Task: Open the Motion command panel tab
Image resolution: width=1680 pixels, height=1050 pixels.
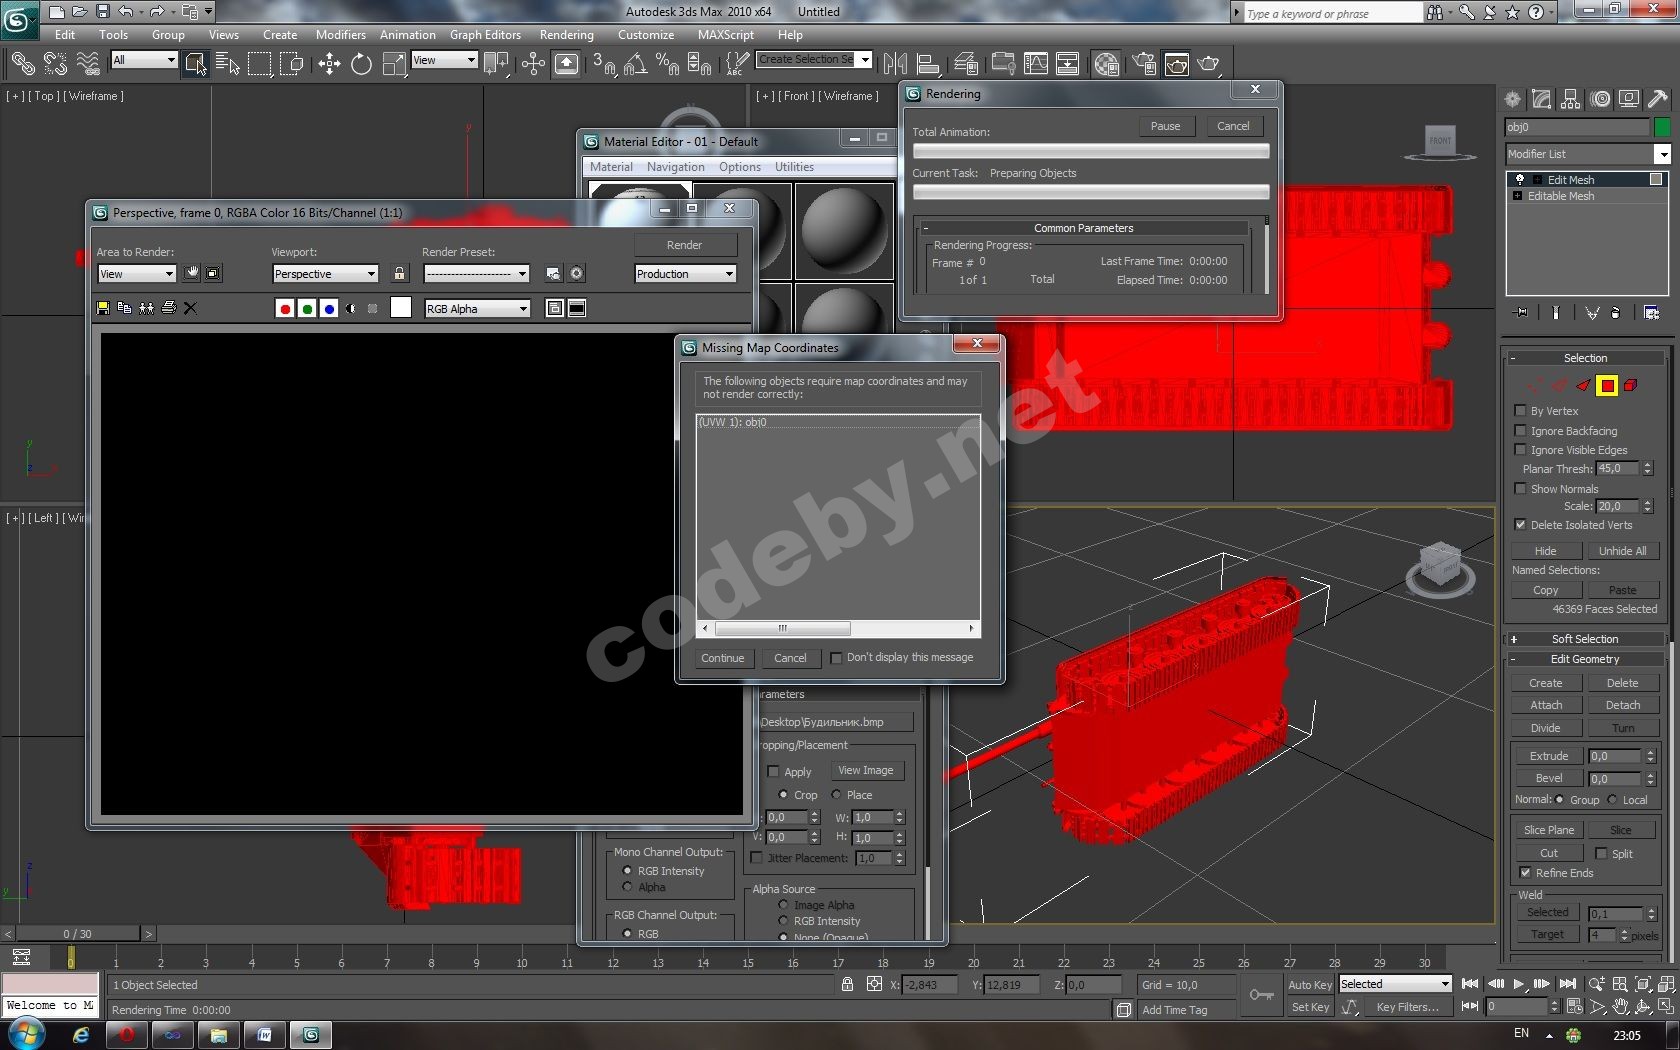Action: [x=1601, y=99]
